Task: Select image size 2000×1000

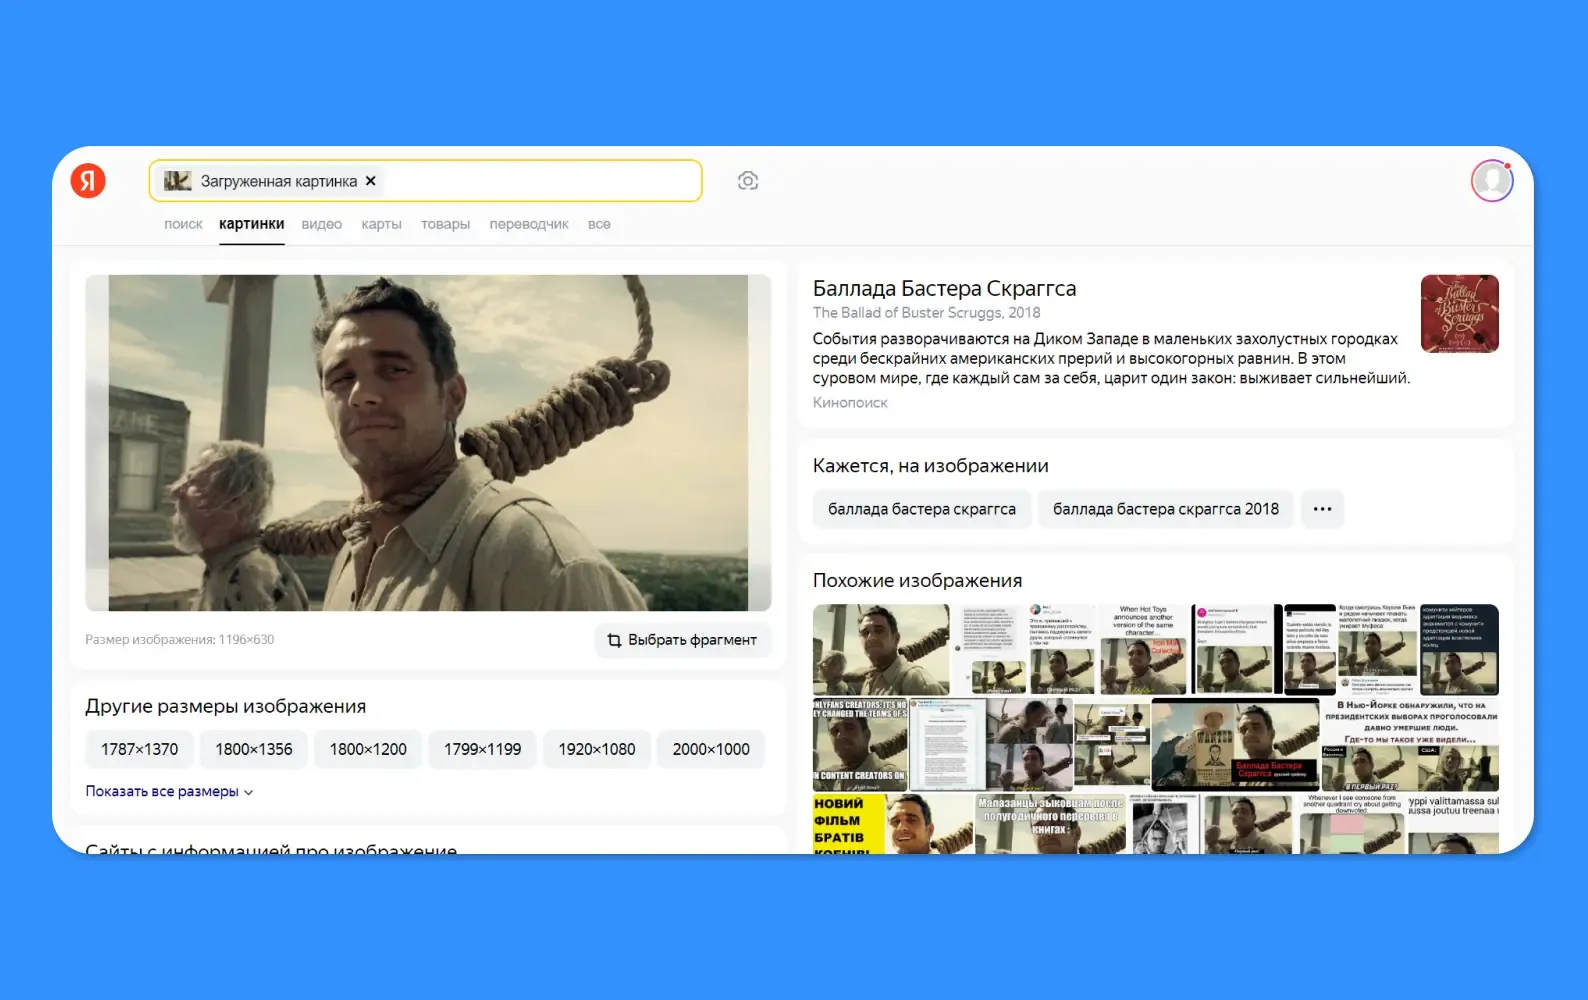Action: (x=711, y=749)
